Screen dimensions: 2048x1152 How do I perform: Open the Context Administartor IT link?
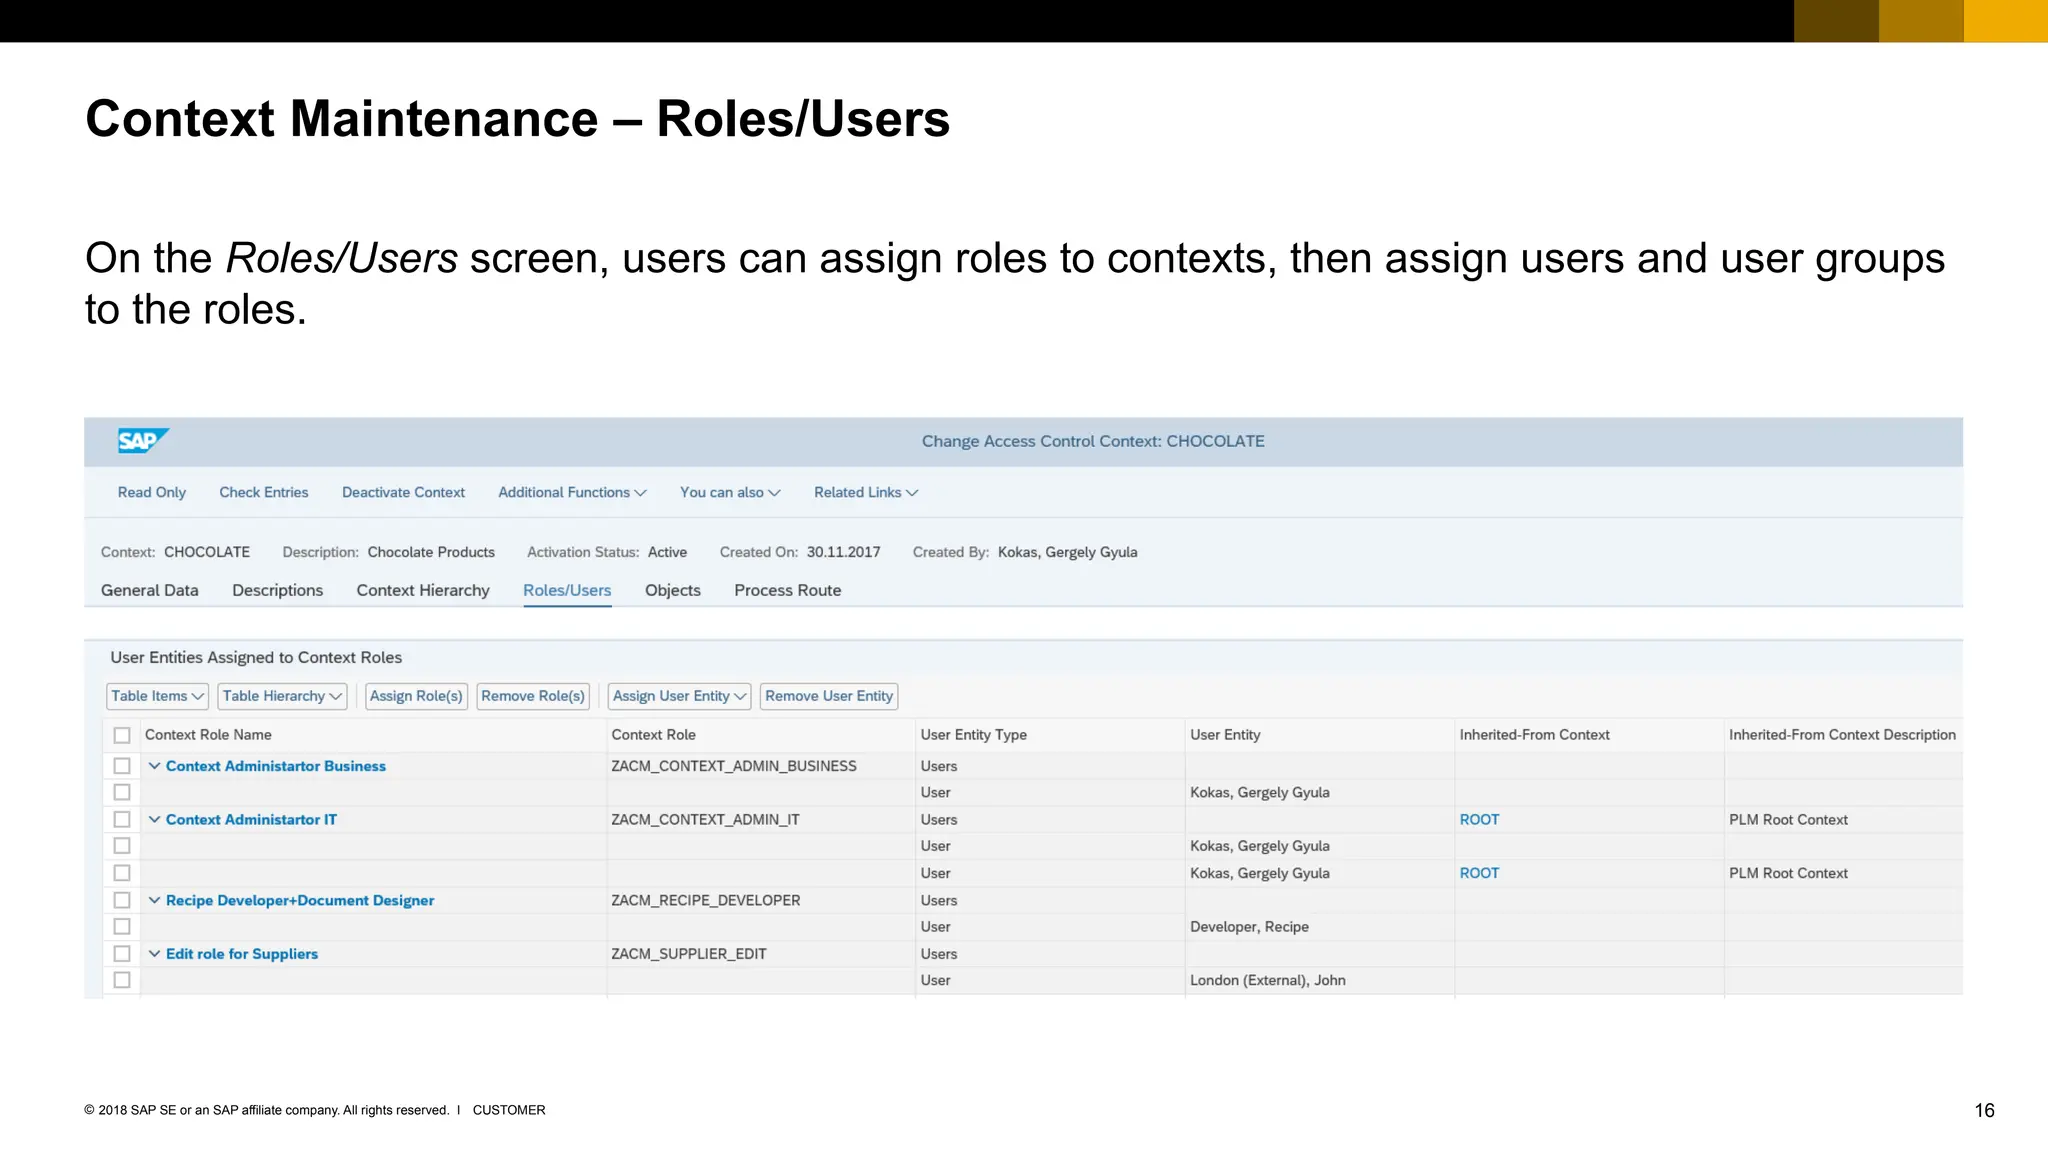(251, 819)
